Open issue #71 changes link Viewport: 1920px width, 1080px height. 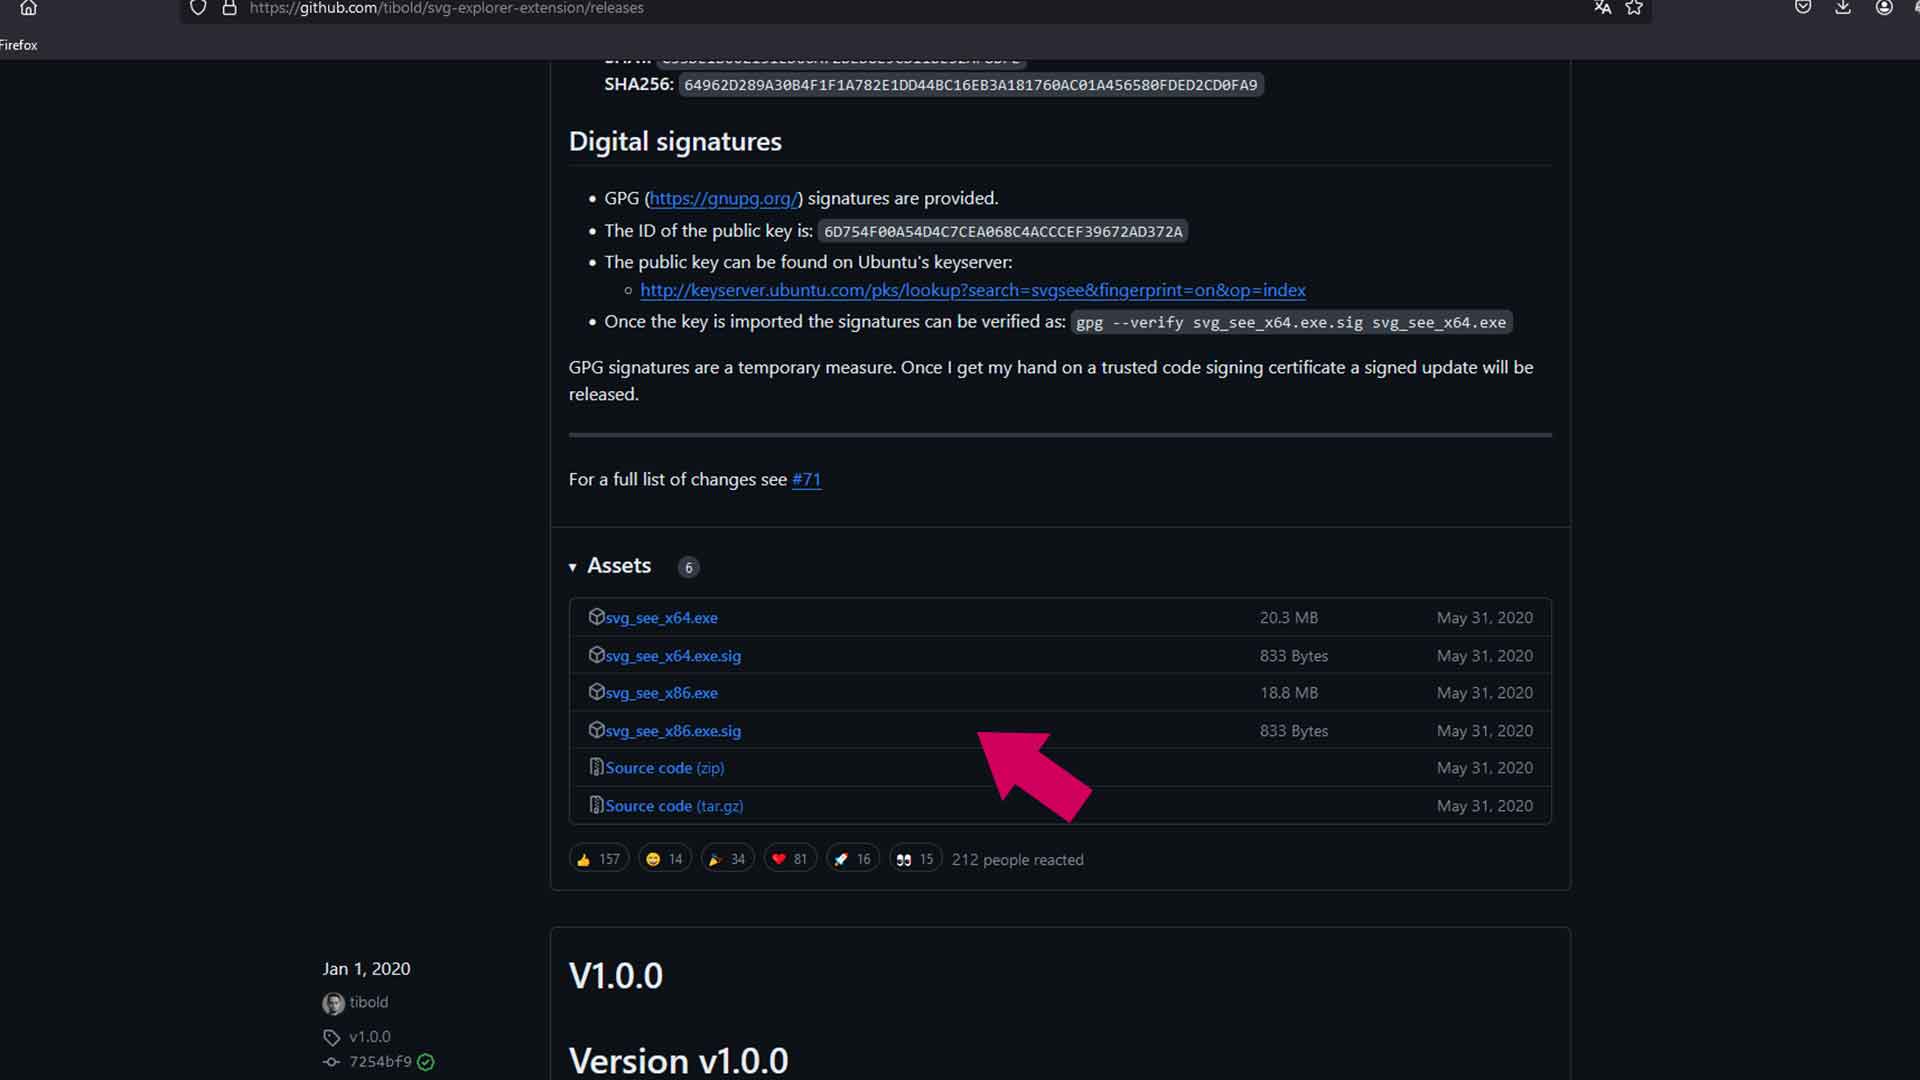(x=806, y=479)
